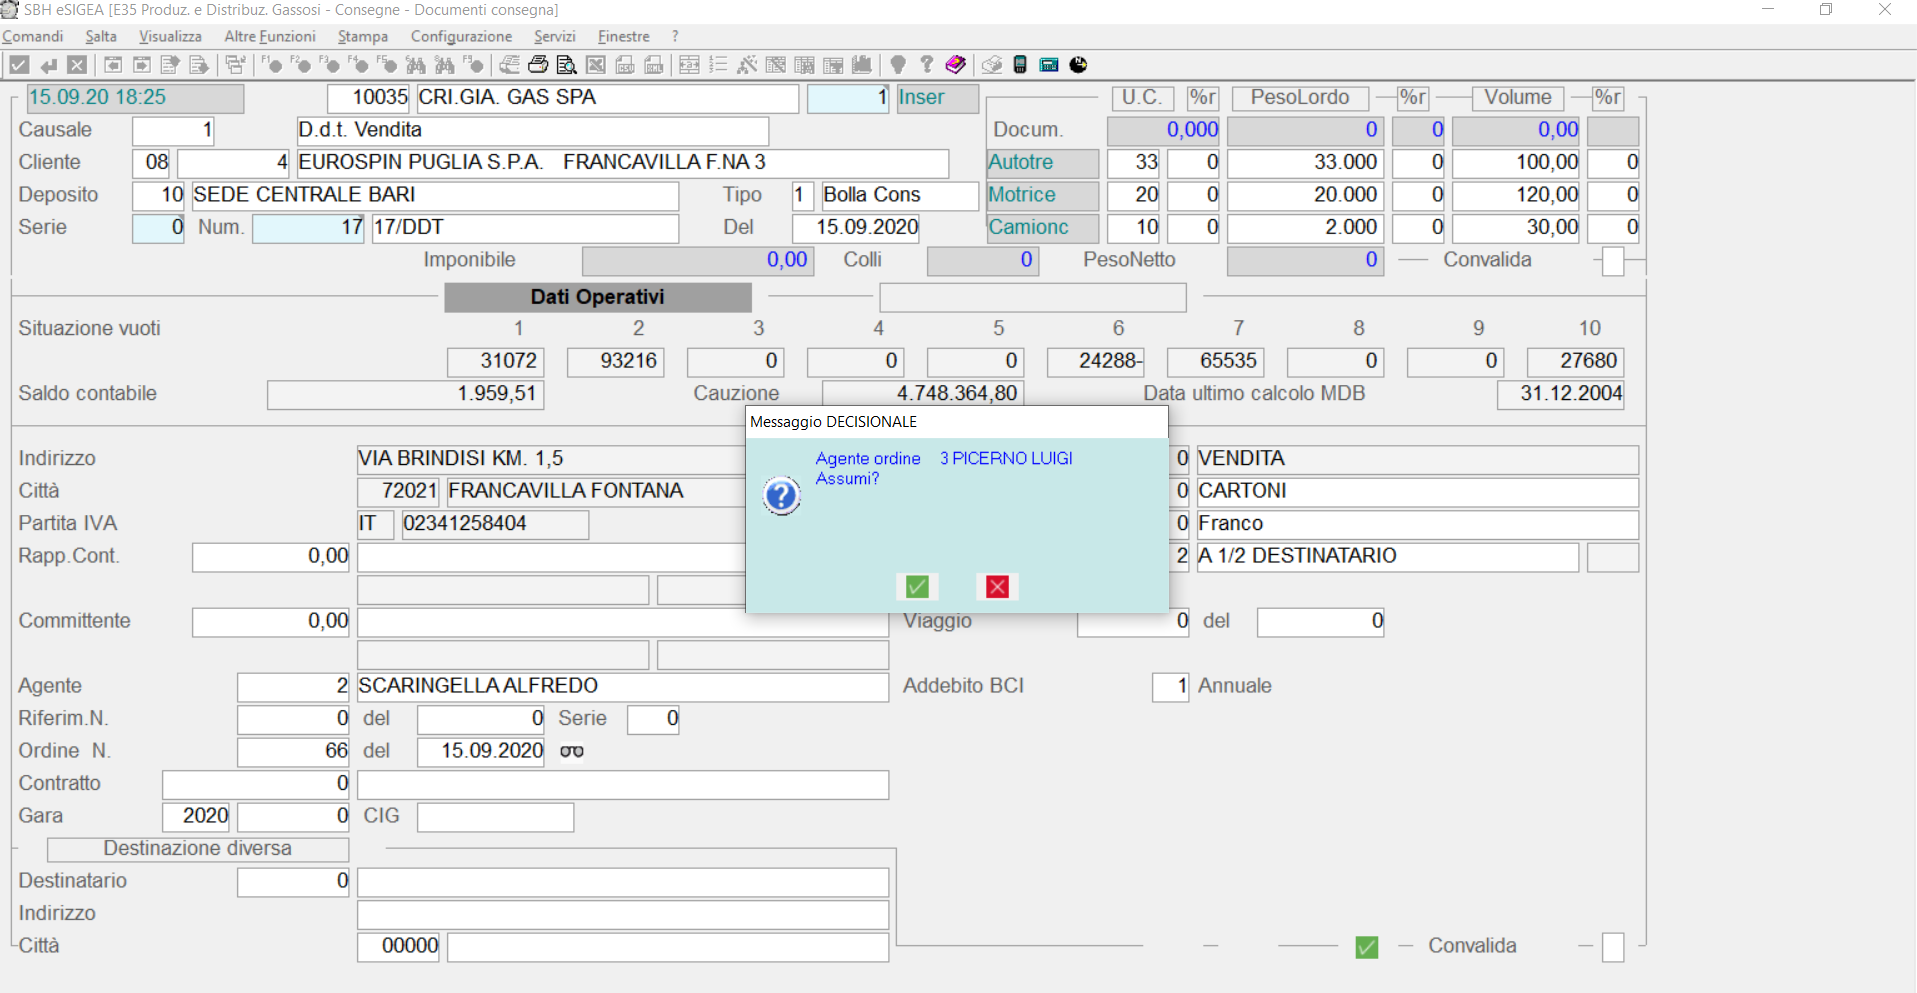Click the black compass icon in the toolbar

coord(1078,65)
